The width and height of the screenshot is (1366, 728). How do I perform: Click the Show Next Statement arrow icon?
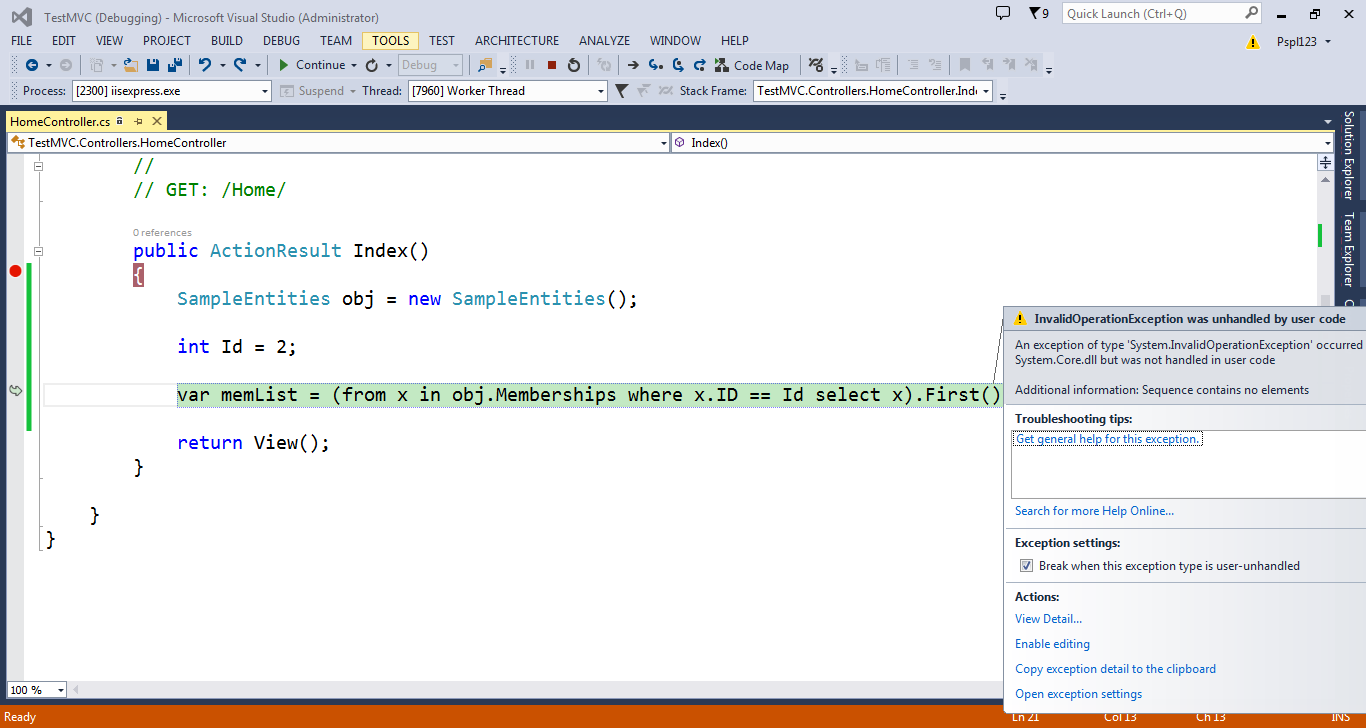coord(633,65)
